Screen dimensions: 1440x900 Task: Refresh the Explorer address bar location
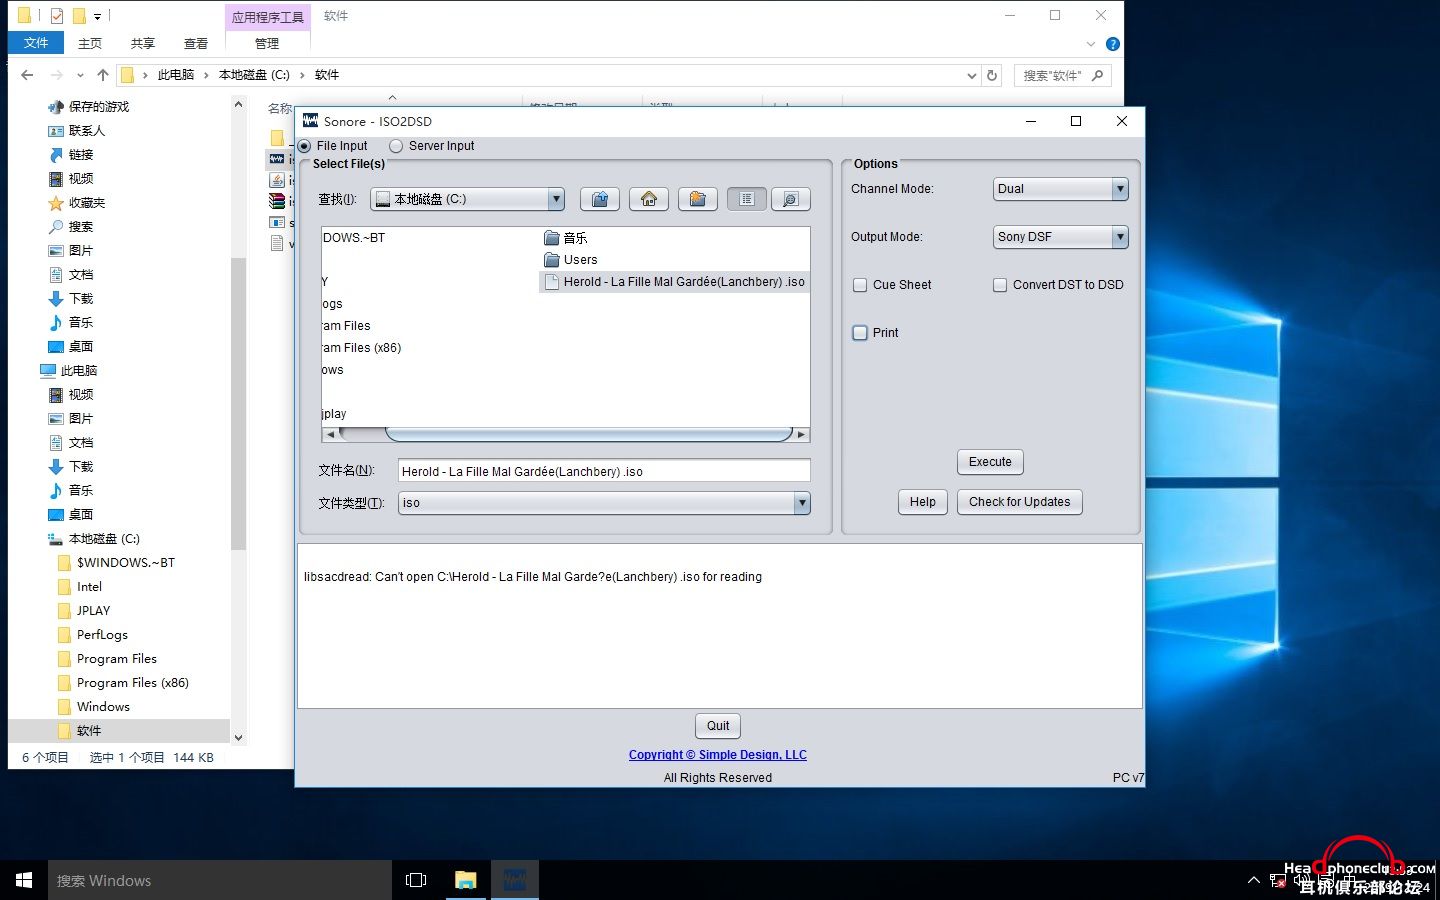992,75
